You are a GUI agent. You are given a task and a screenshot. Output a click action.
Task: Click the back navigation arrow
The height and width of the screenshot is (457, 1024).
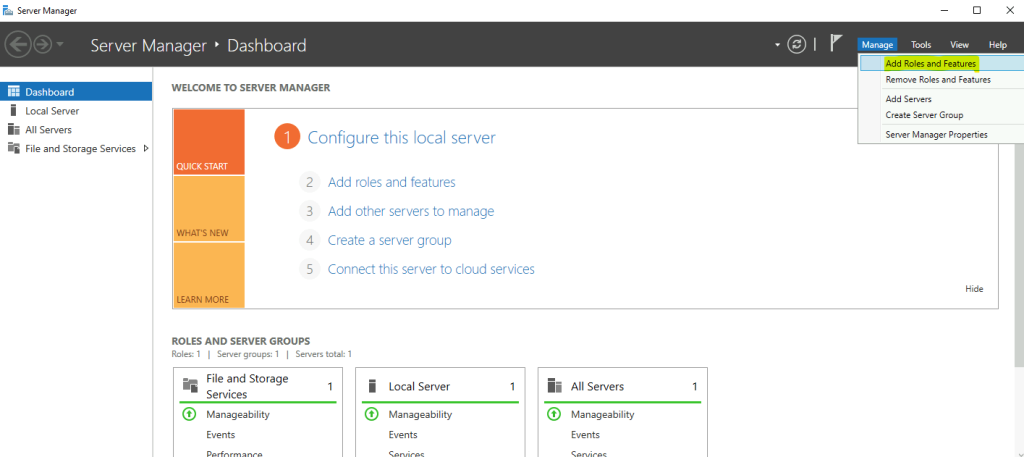coord(17,44)
